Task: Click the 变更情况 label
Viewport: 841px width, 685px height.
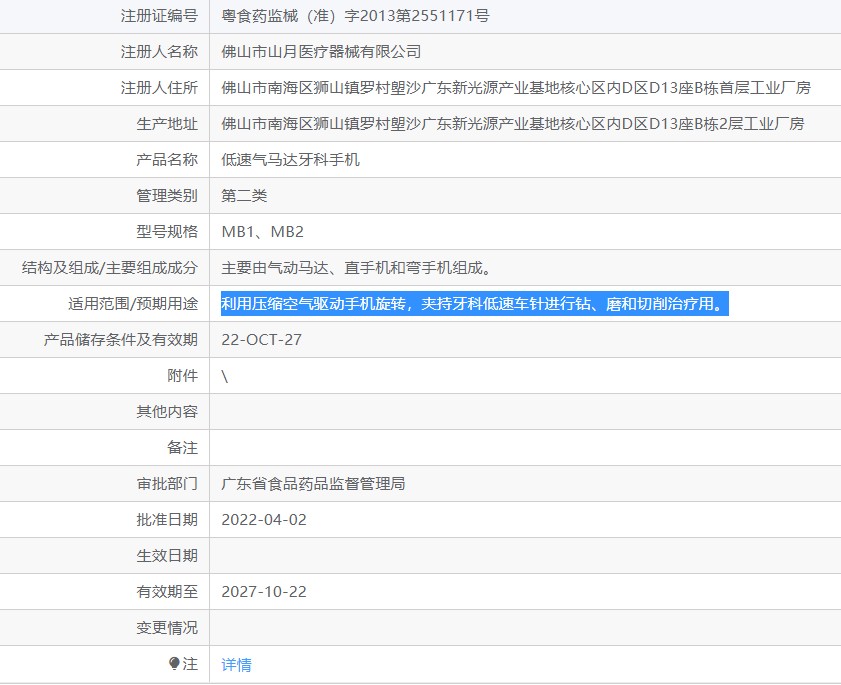Action: tap(167, 628)
